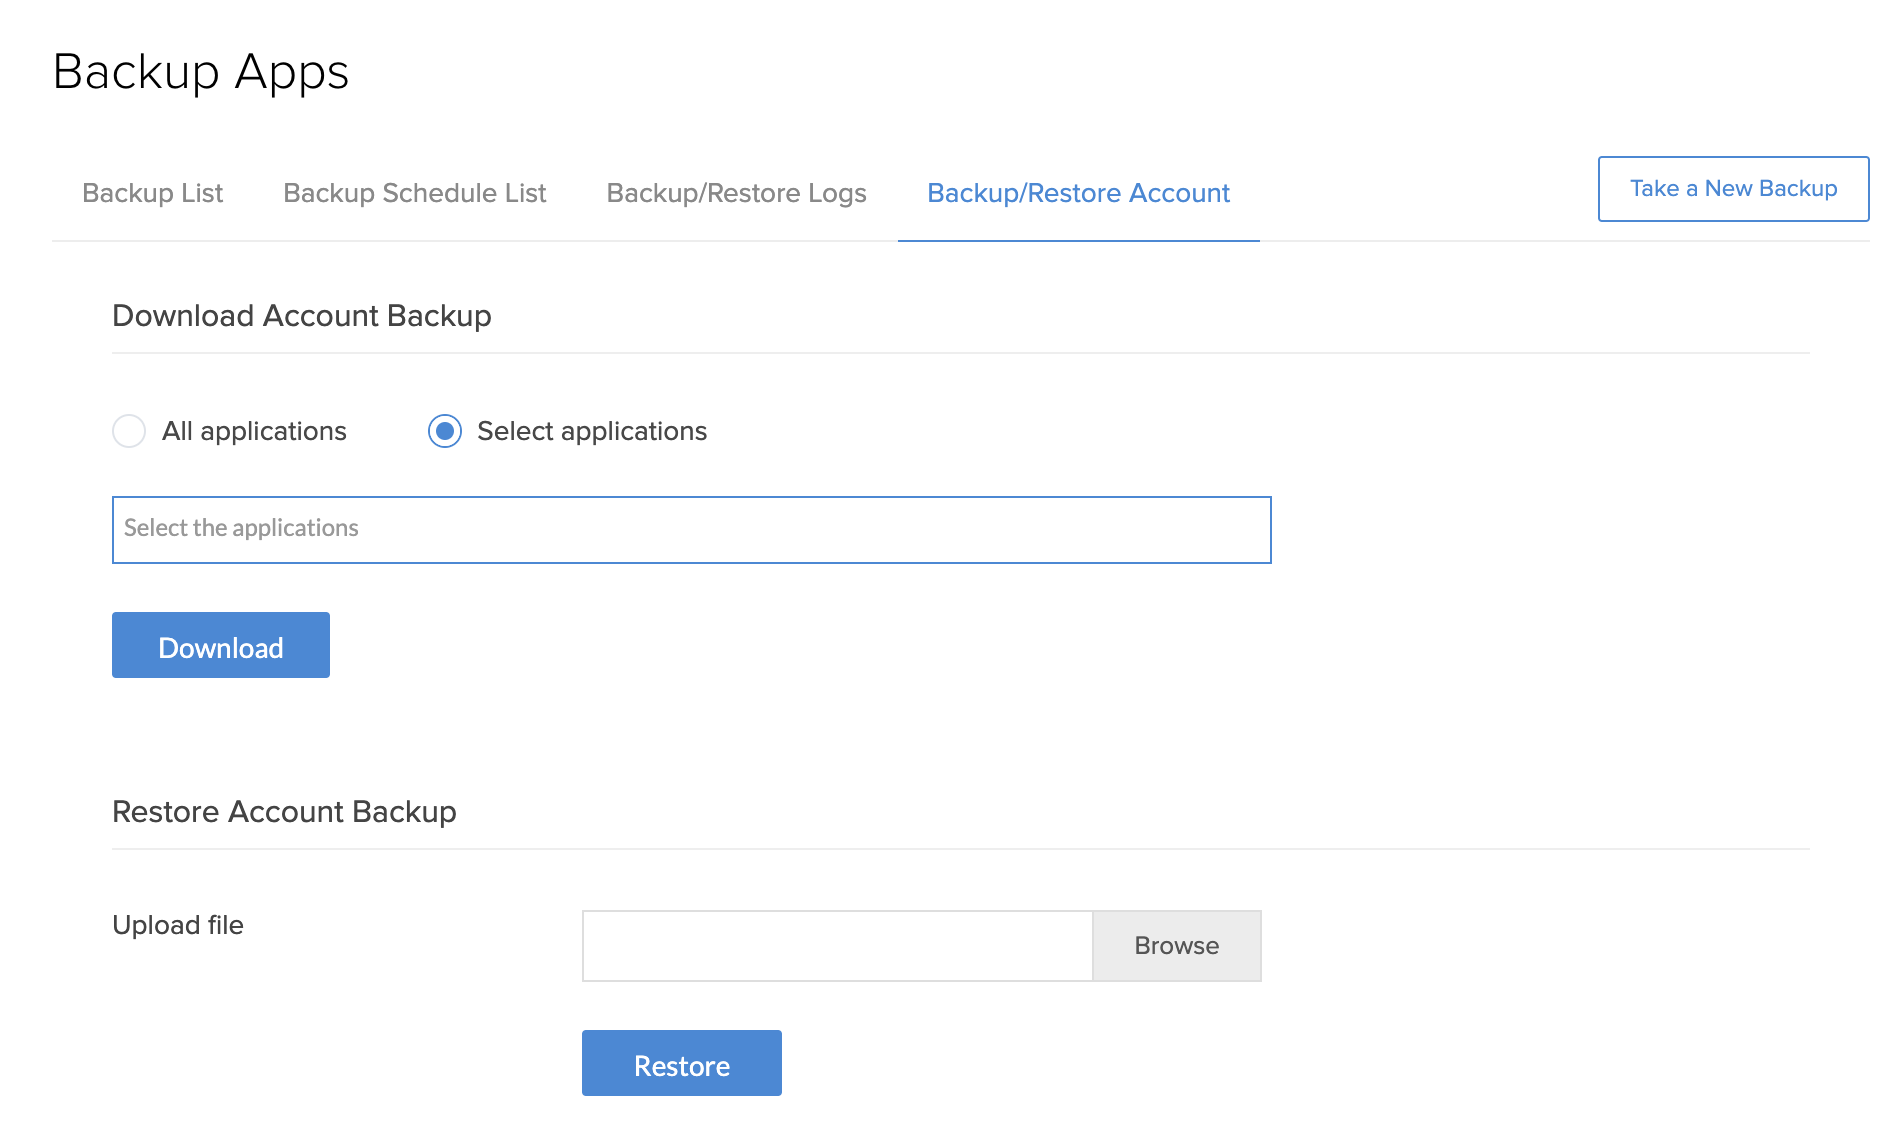Click the "Select applications" label text
The width and height of the screenshot is (1902, 1146).
tap(592, 431)
